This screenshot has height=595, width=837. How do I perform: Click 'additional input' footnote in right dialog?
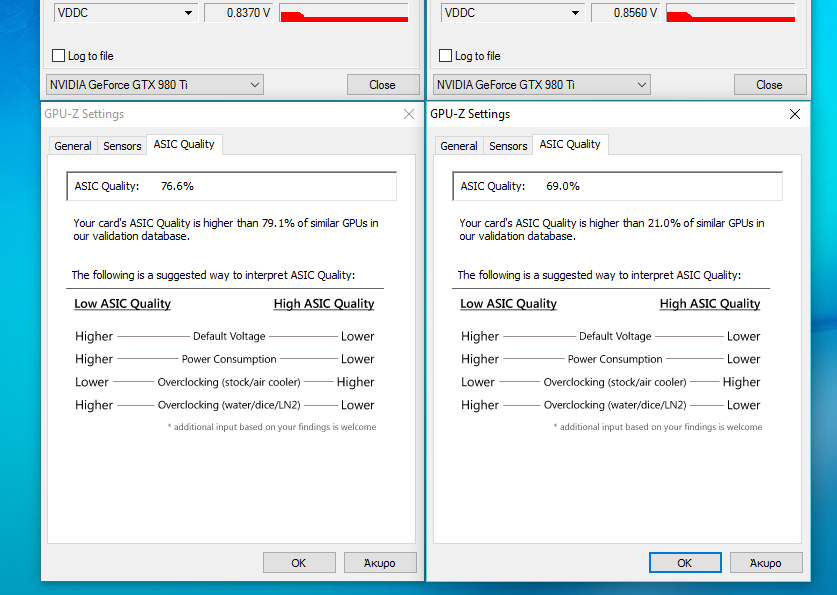658,427
